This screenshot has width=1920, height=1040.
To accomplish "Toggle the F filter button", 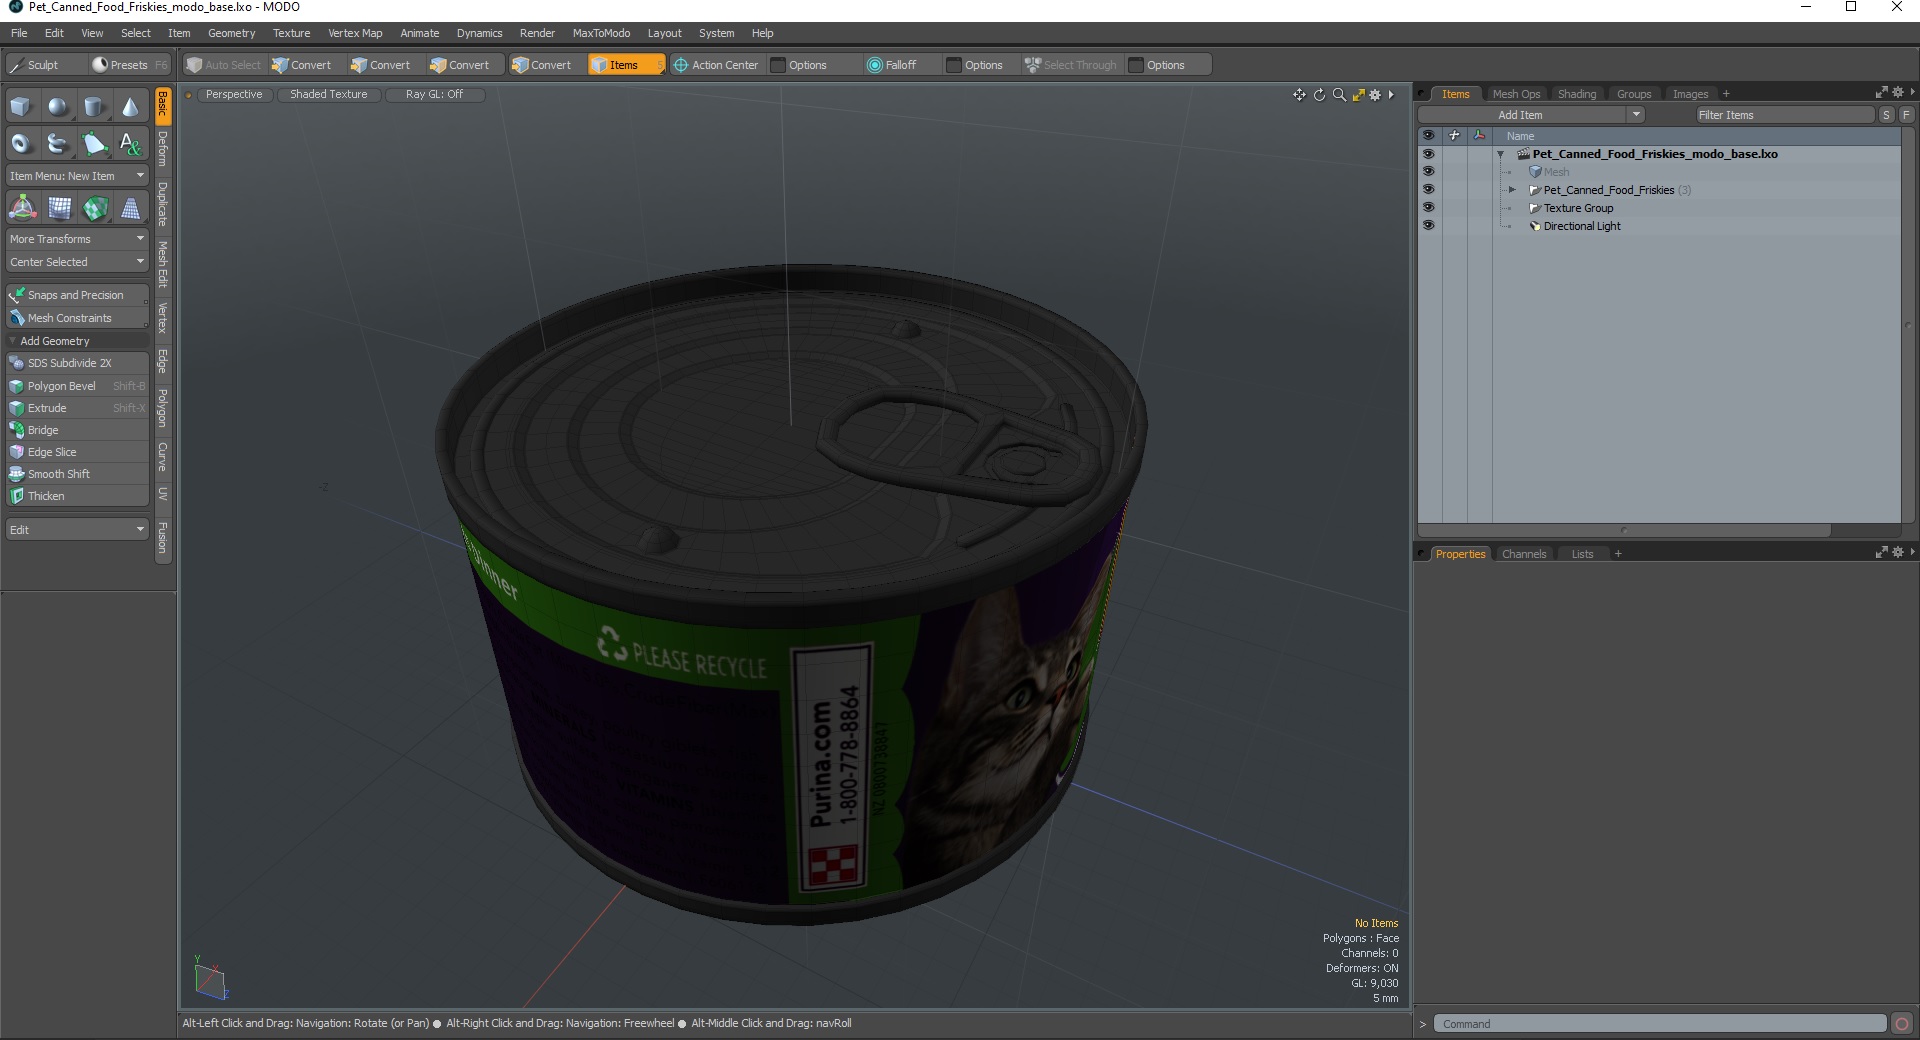I will click(x=1906, y=115).
